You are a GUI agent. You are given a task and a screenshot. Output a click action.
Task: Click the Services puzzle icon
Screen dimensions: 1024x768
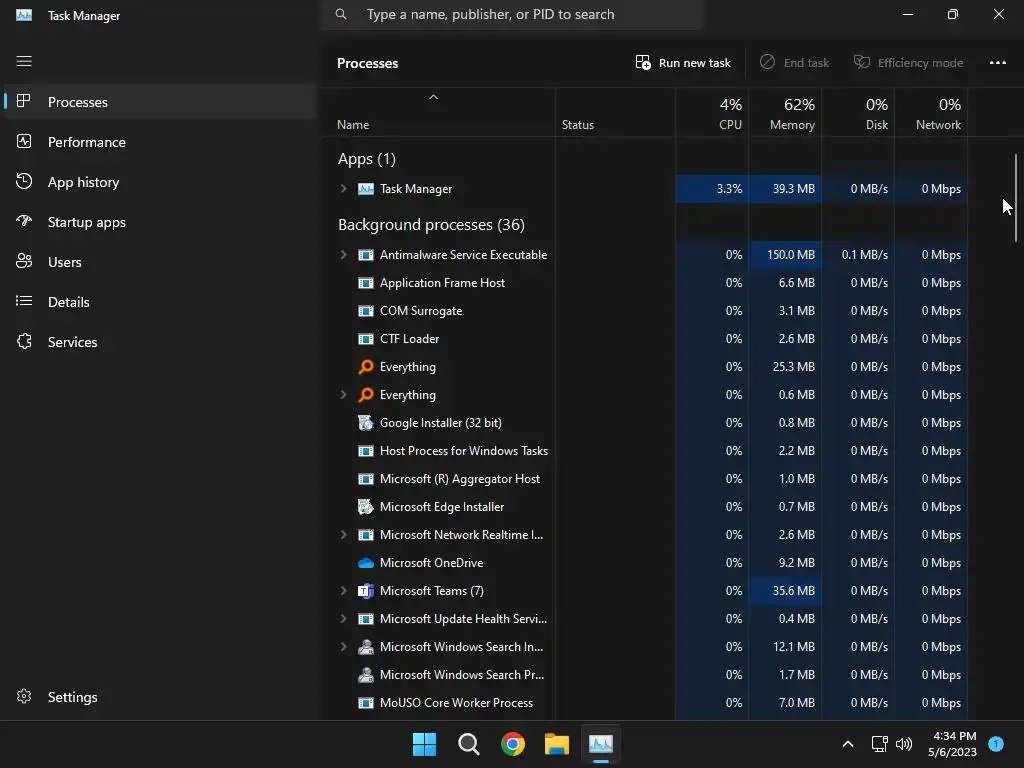pos(24,342)
